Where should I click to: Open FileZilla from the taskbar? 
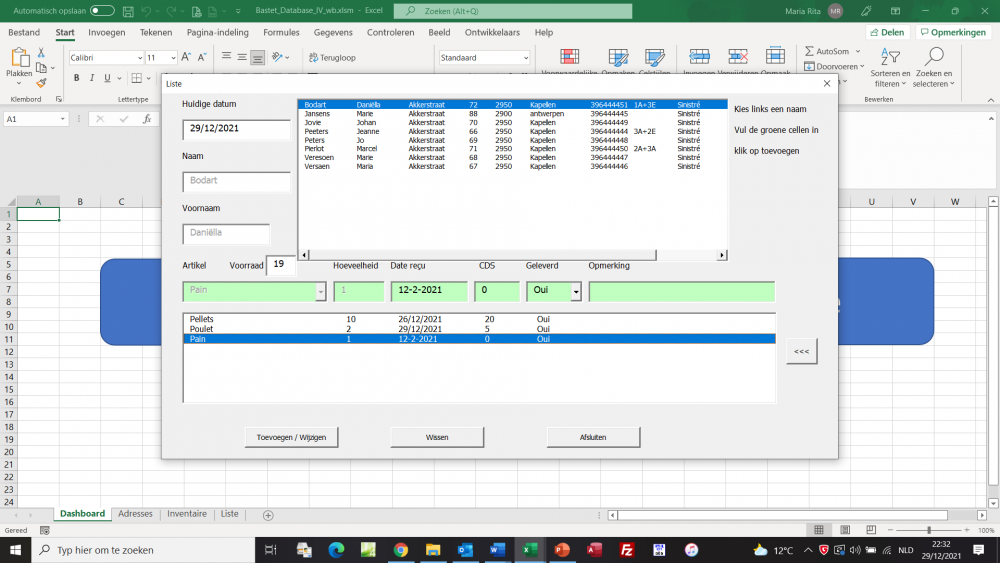[627, 550]
